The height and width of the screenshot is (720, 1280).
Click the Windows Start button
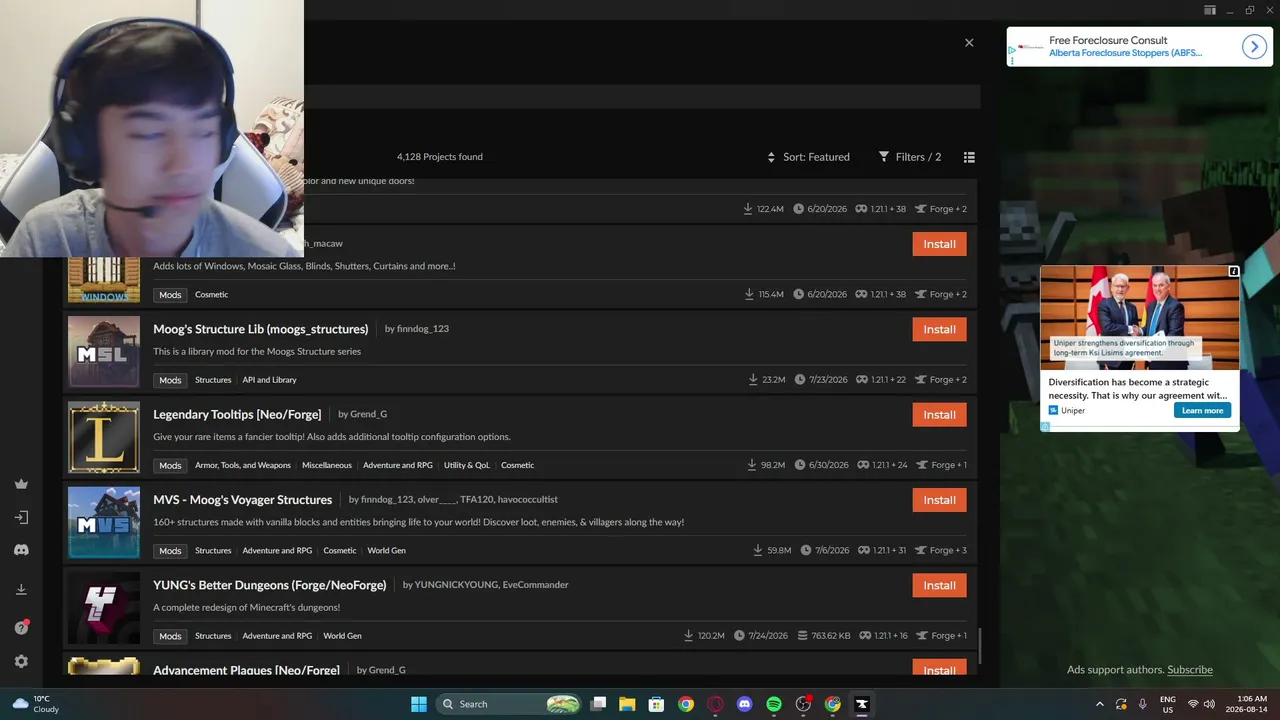(x=419, y=704)
